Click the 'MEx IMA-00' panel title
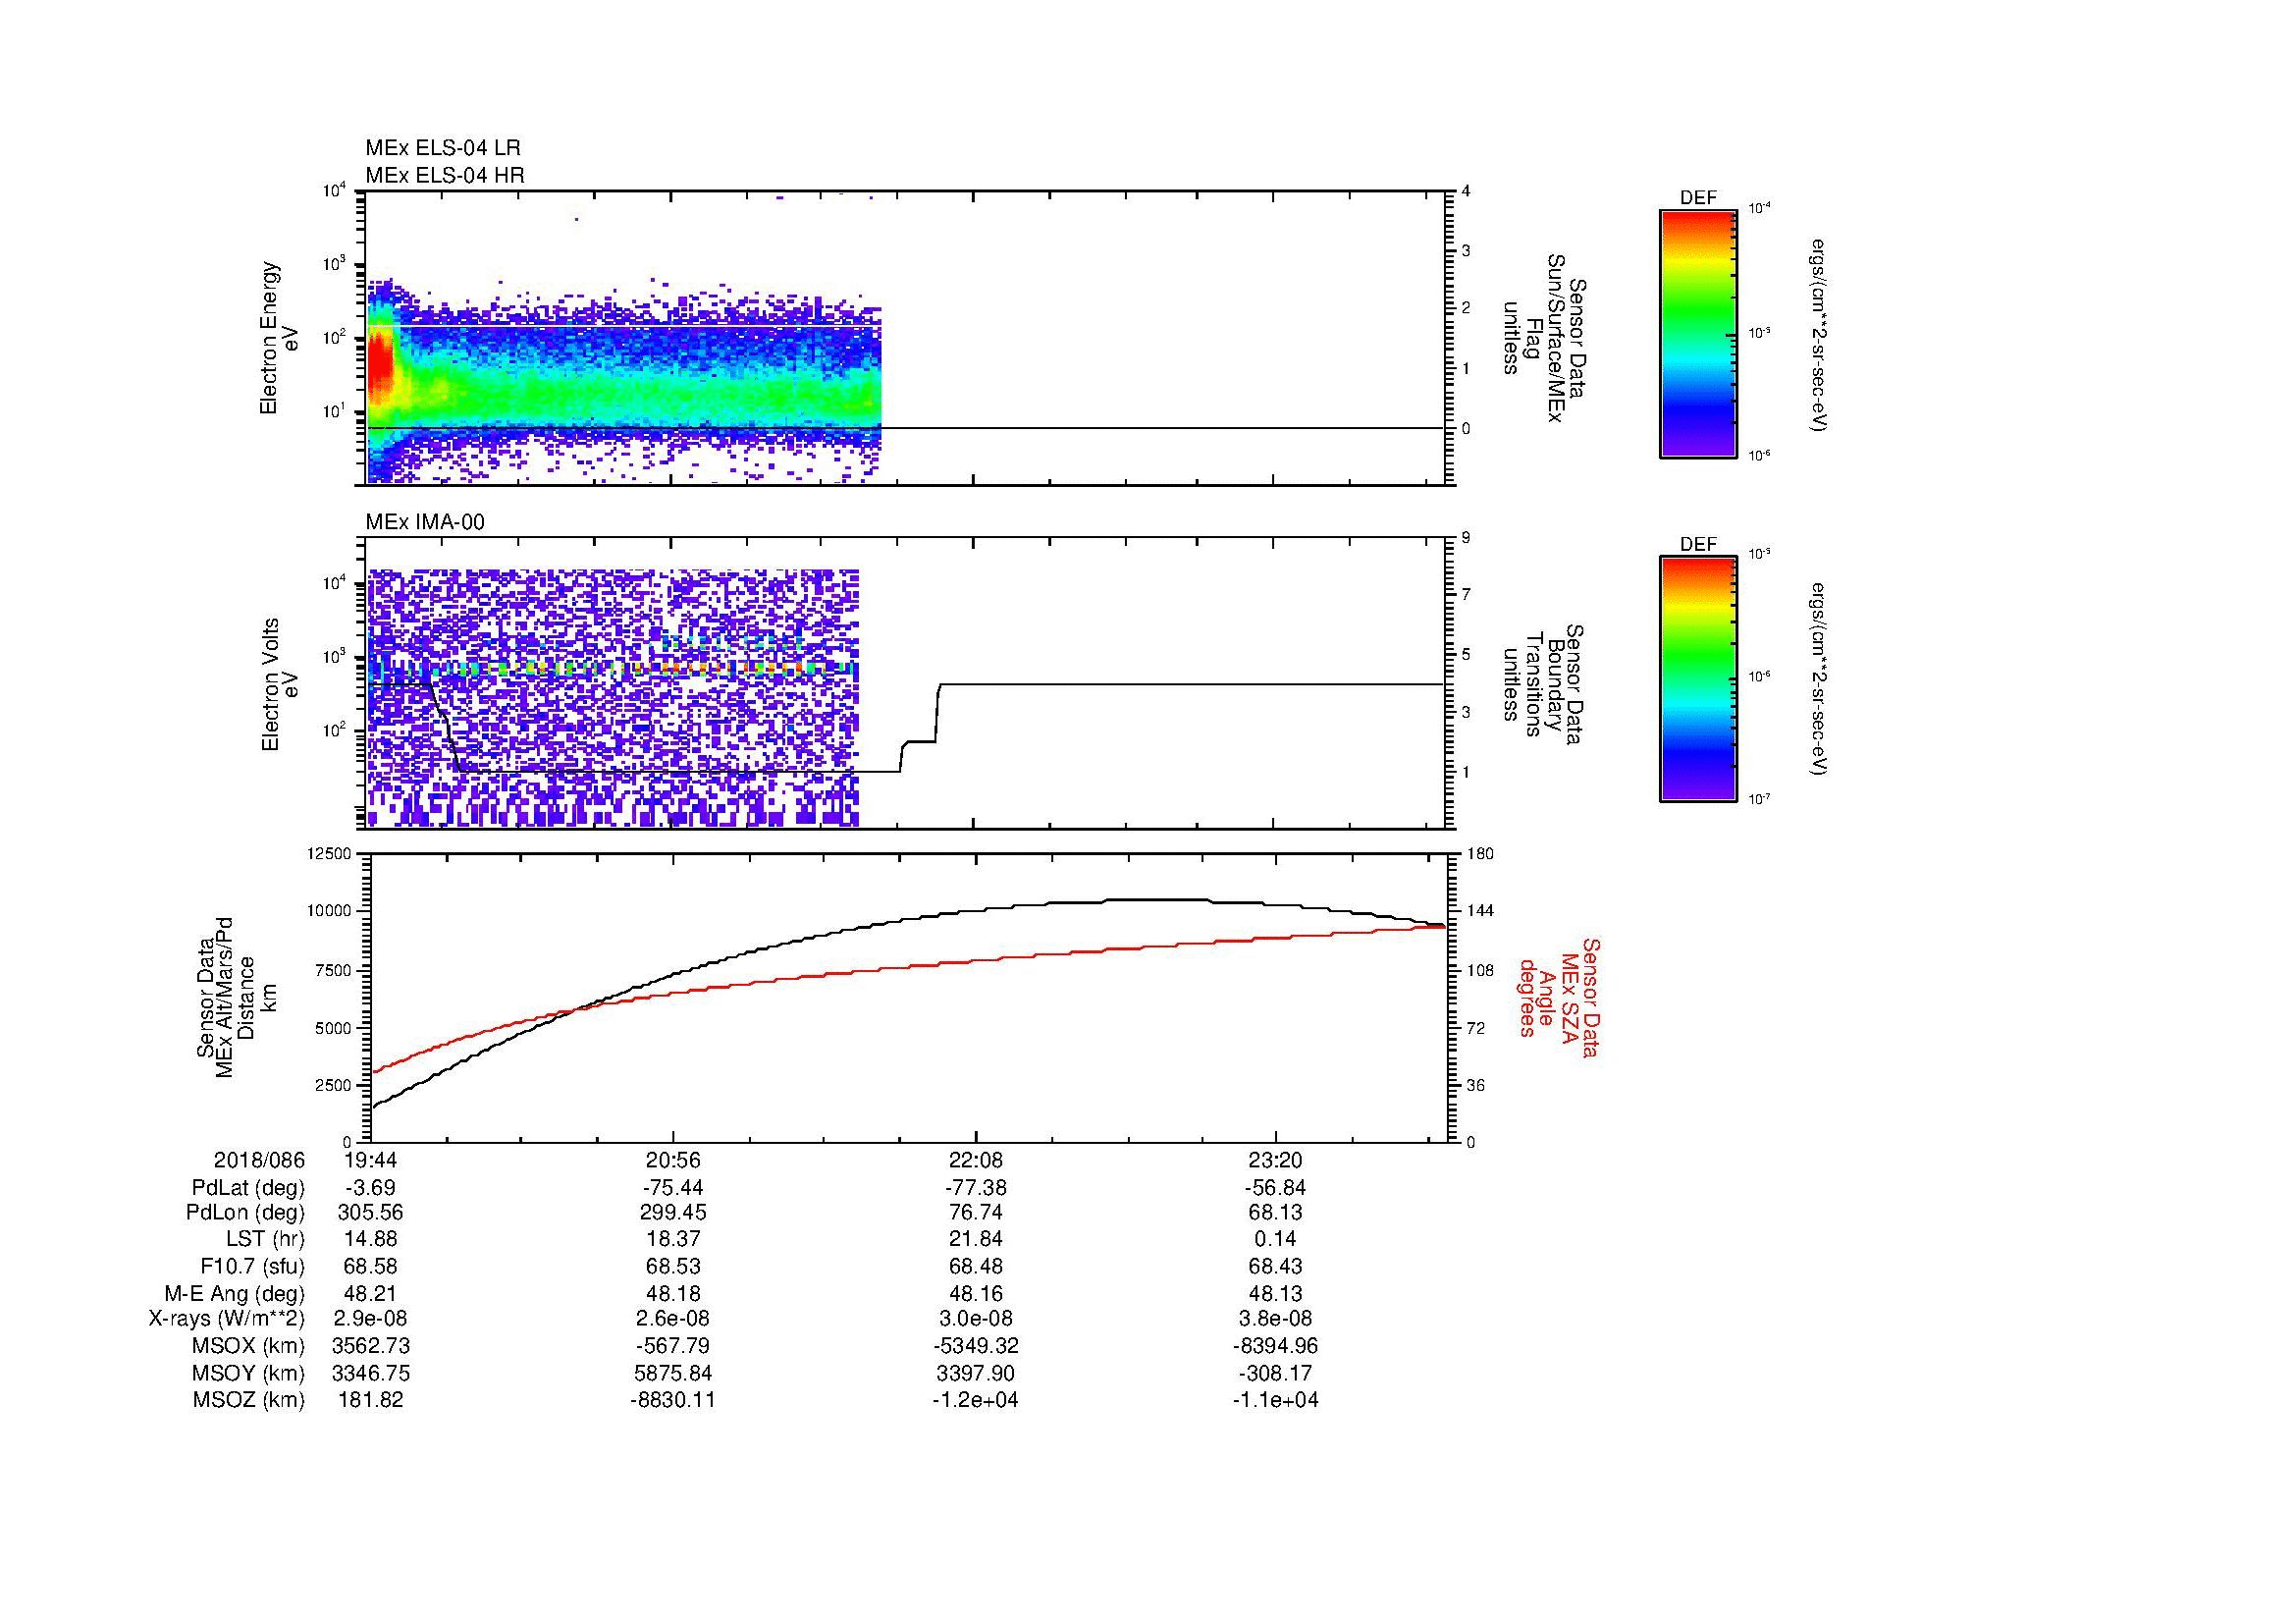 click(x=425, y=522)
